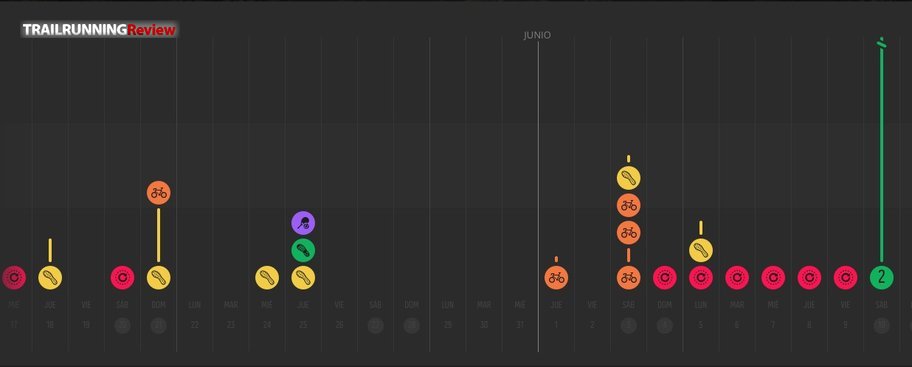Select the second orange cycling icon on Saturday 3
This screenshot has height=367, width=912.
628,233
